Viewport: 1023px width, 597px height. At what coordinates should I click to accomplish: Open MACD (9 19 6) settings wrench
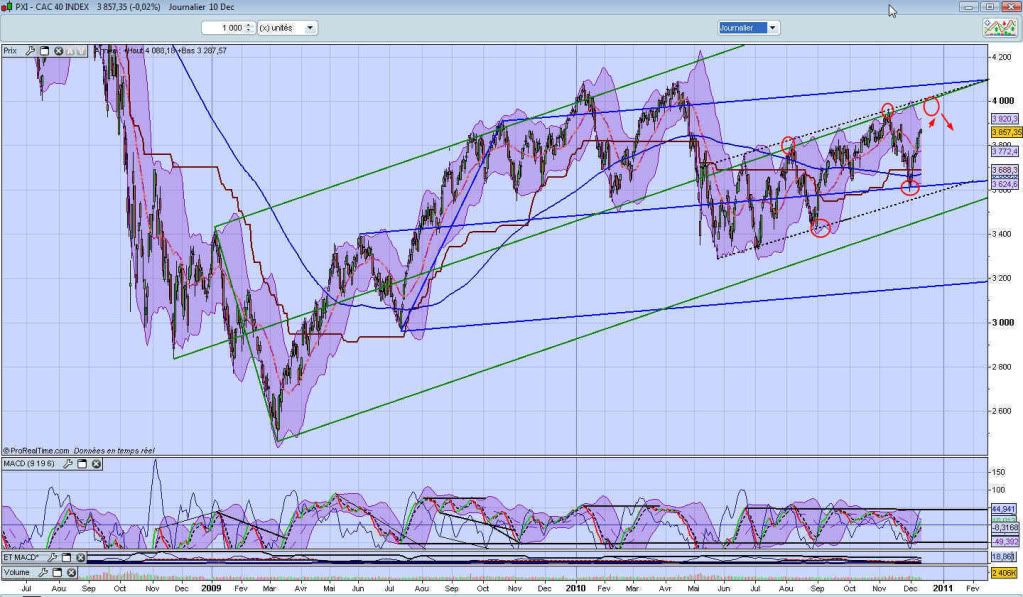pyautogui.click(x=70, y=464)
